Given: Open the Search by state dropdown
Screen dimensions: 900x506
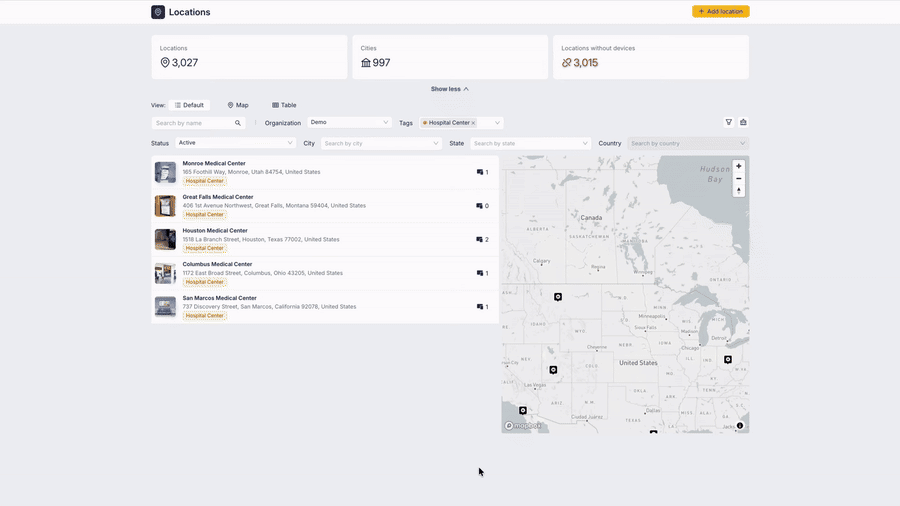Looking at the screenshot, I should click(530, 143).
